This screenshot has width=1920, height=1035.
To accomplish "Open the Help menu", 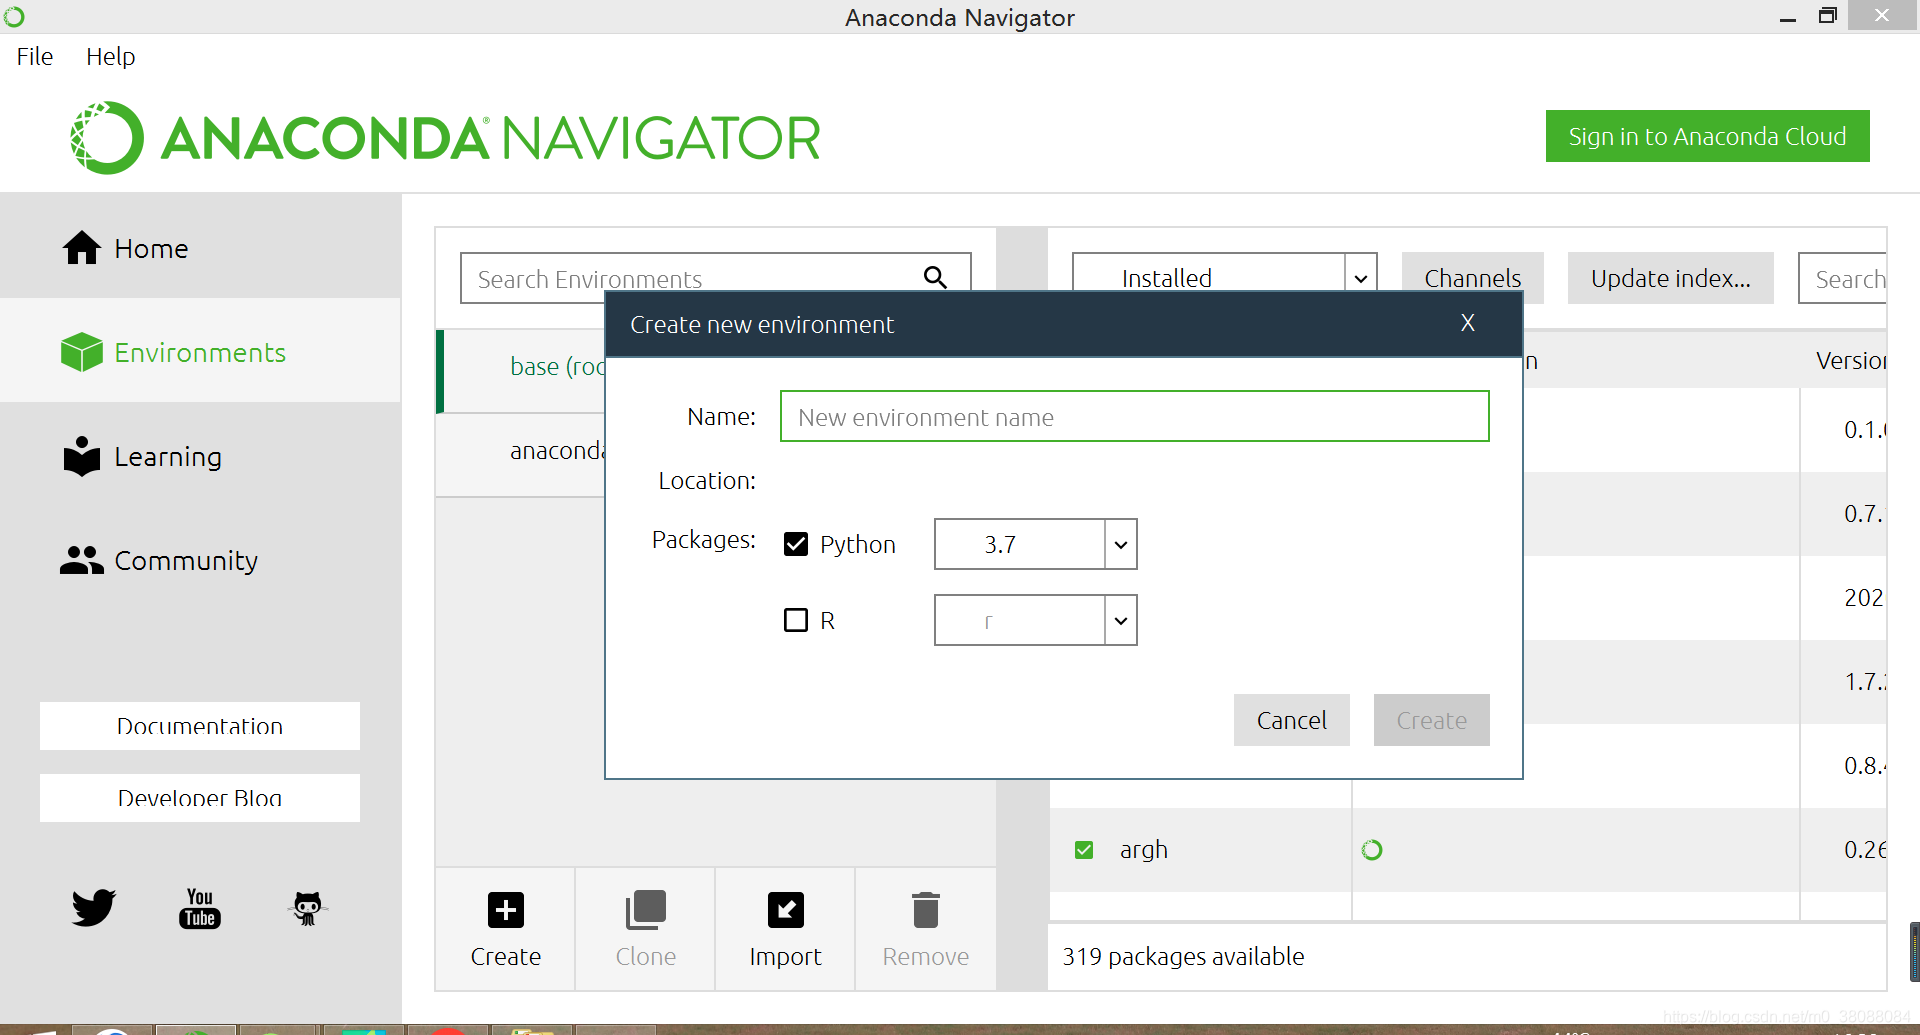I will coord(110,56).
